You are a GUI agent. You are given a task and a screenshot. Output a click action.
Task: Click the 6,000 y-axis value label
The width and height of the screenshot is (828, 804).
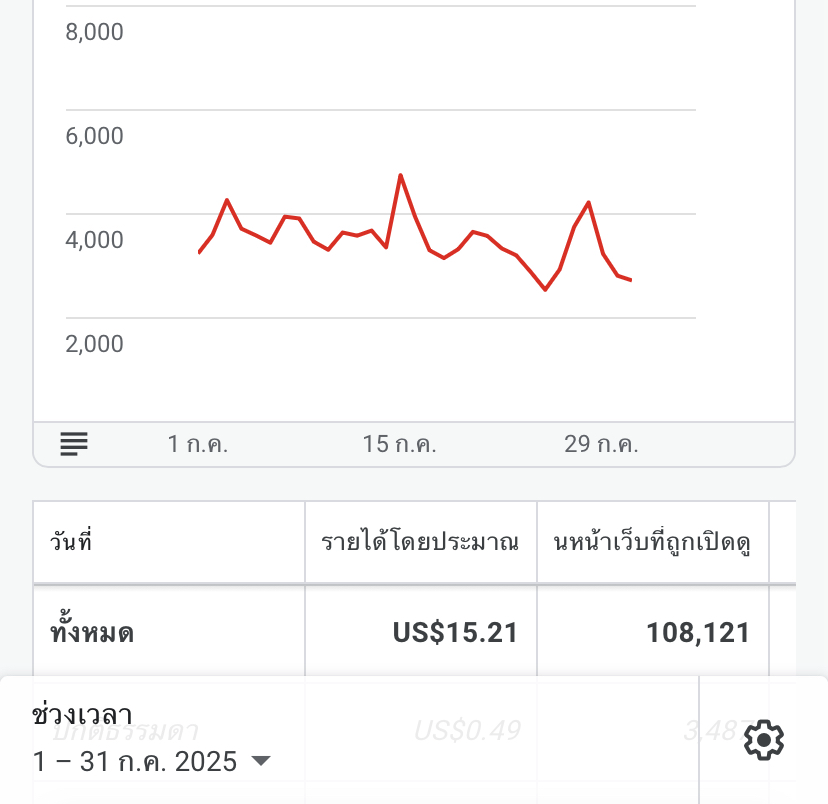95,136
